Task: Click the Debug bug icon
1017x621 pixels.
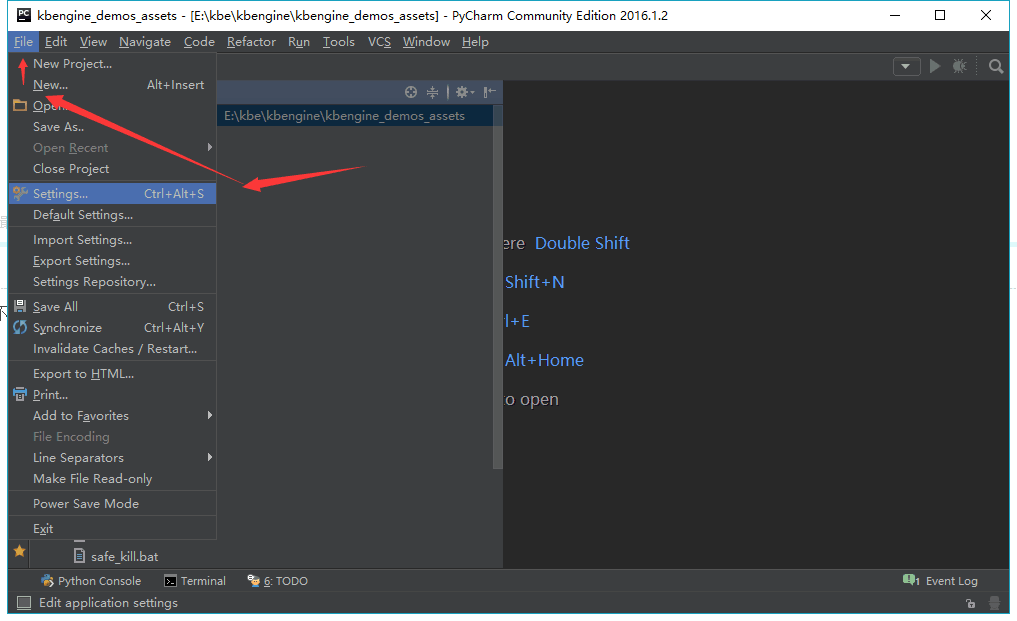Action: pos(959,66)
